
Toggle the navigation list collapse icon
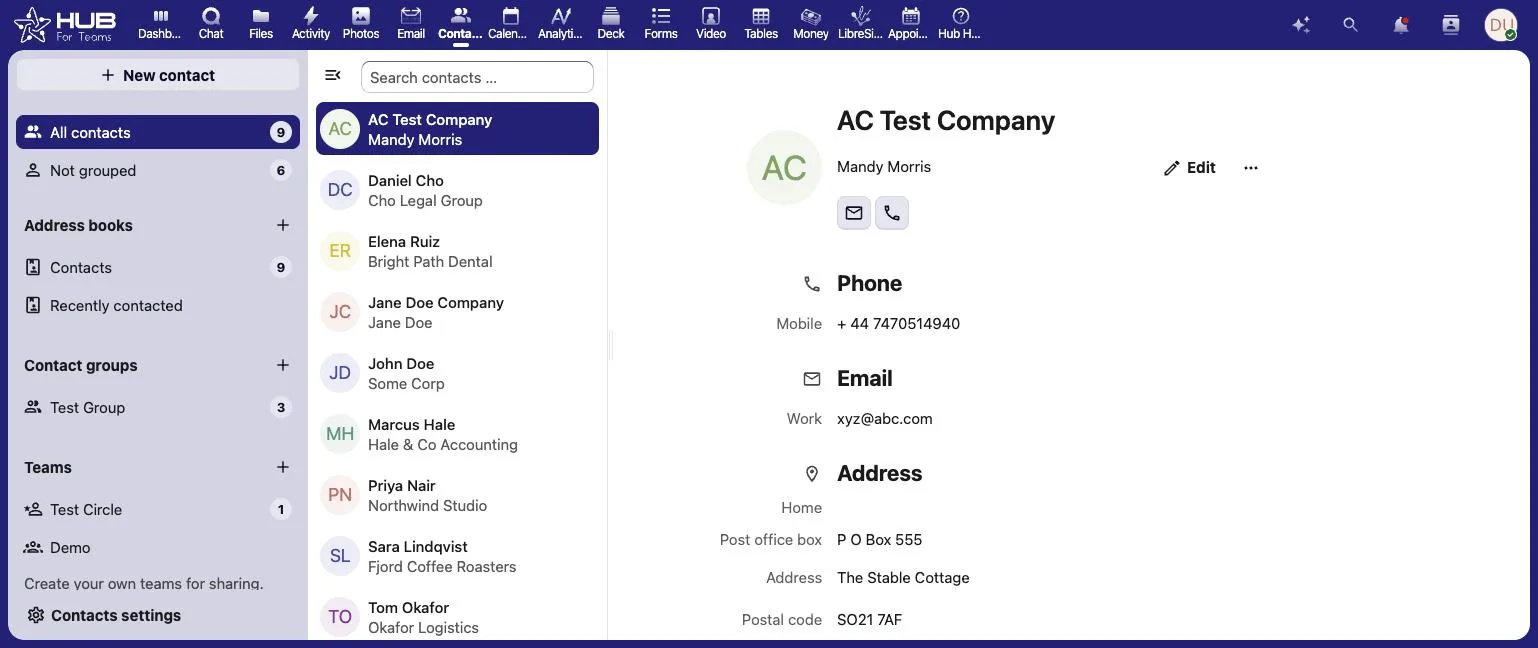click(333, 76)
